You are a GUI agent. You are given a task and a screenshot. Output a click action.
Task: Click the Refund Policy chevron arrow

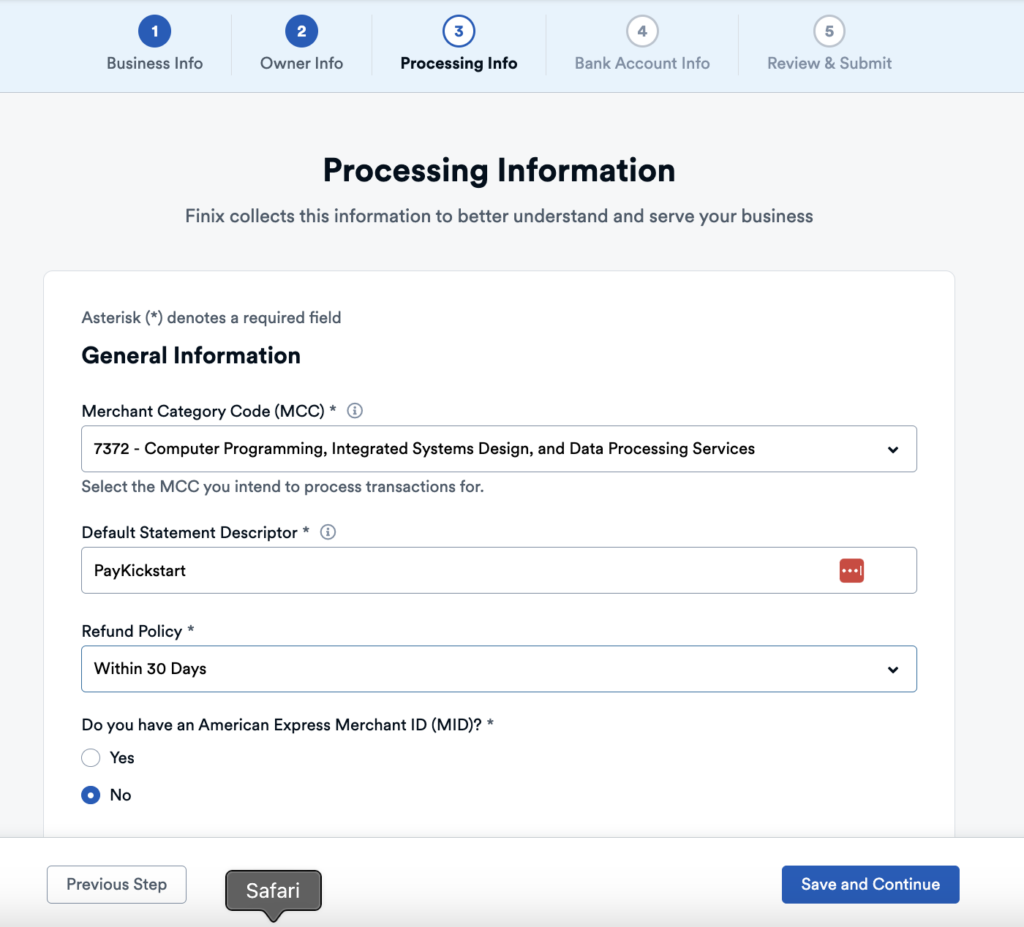[893, 669]
